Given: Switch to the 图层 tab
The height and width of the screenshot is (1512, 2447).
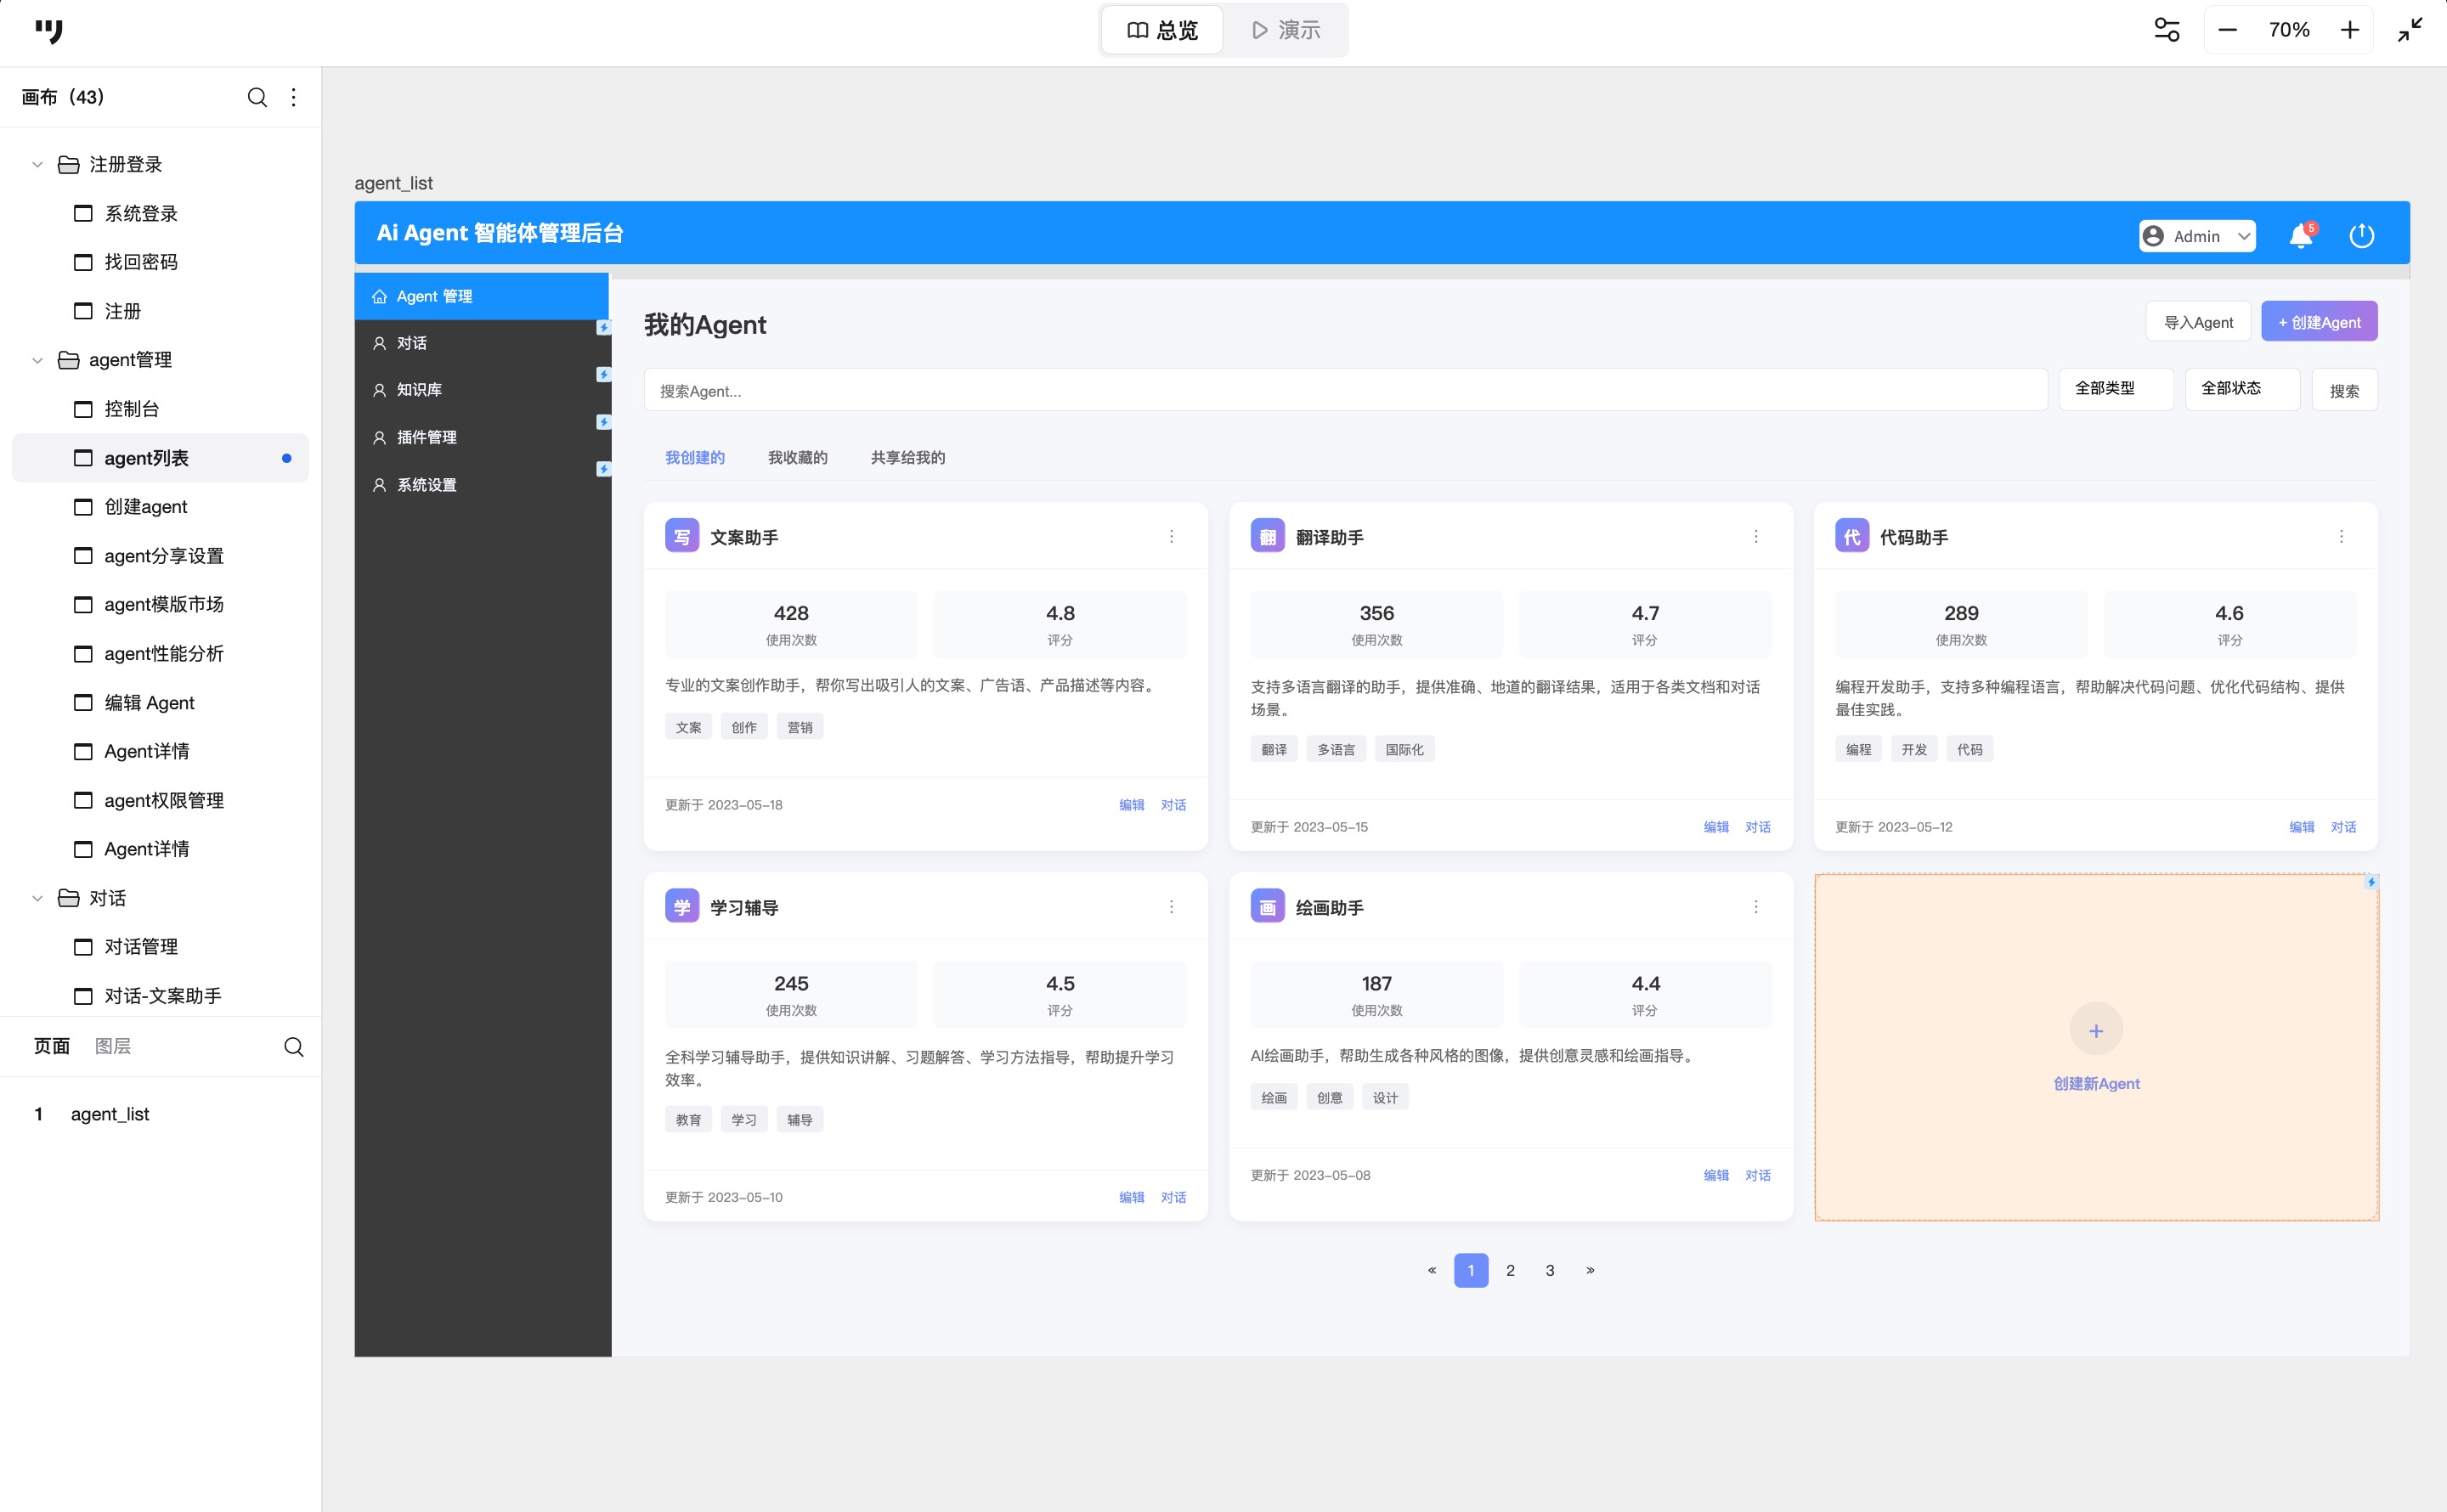Looking at the screenshot, I should tap(113, 1046).
